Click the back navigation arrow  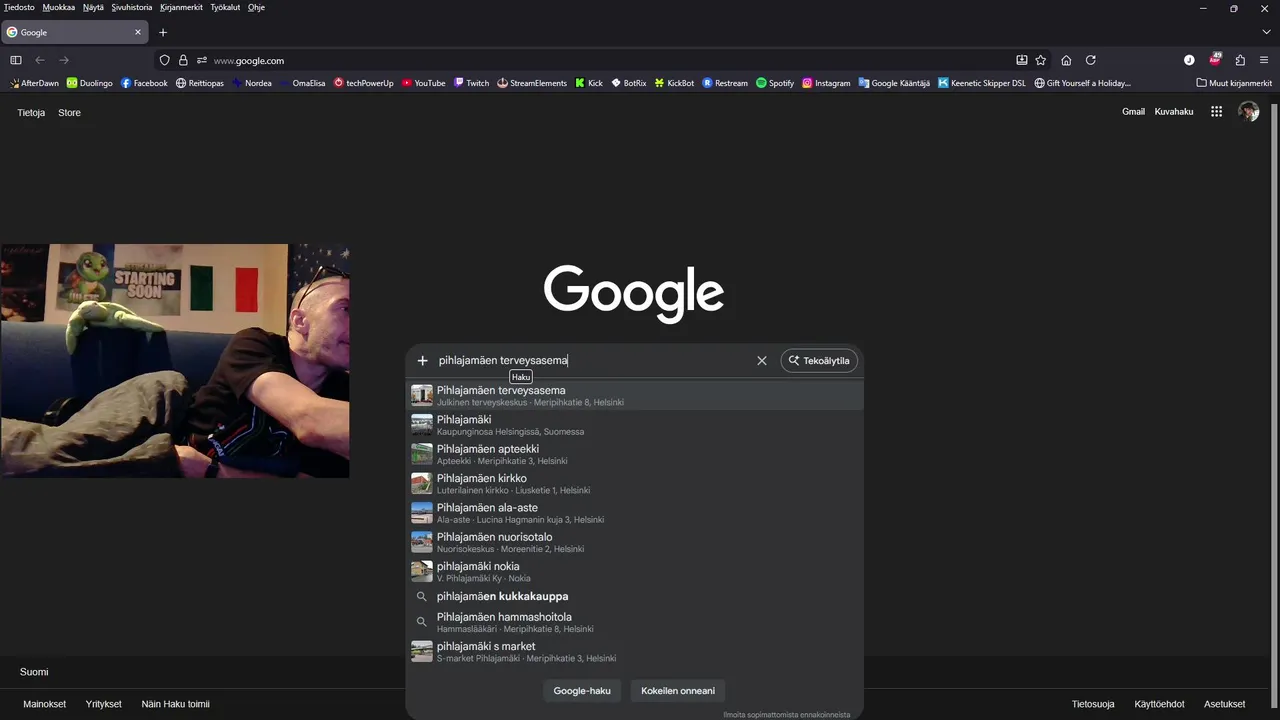[40, 60]
